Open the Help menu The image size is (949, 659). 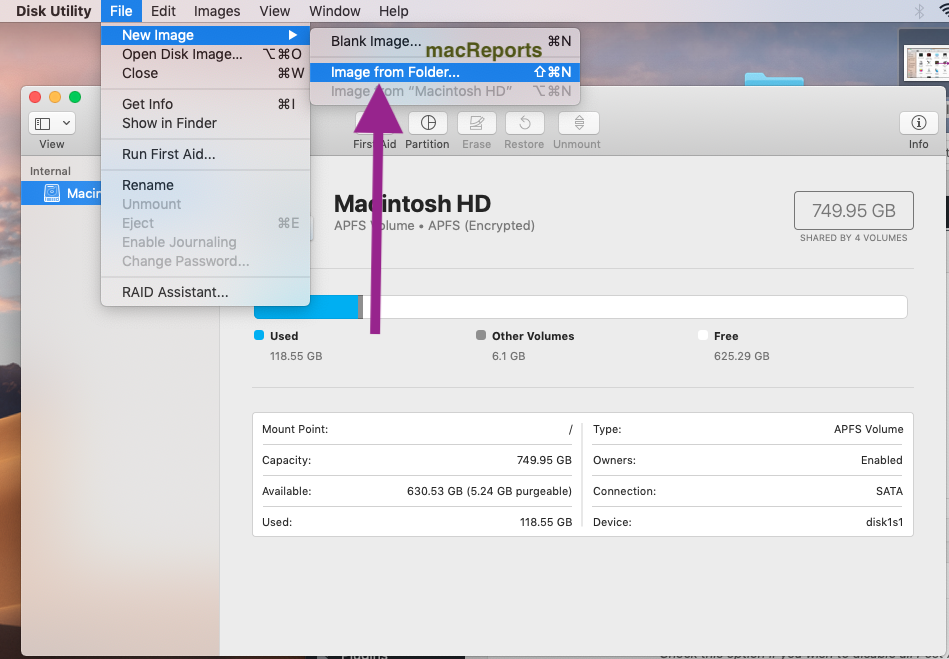(x=393, y=11)
